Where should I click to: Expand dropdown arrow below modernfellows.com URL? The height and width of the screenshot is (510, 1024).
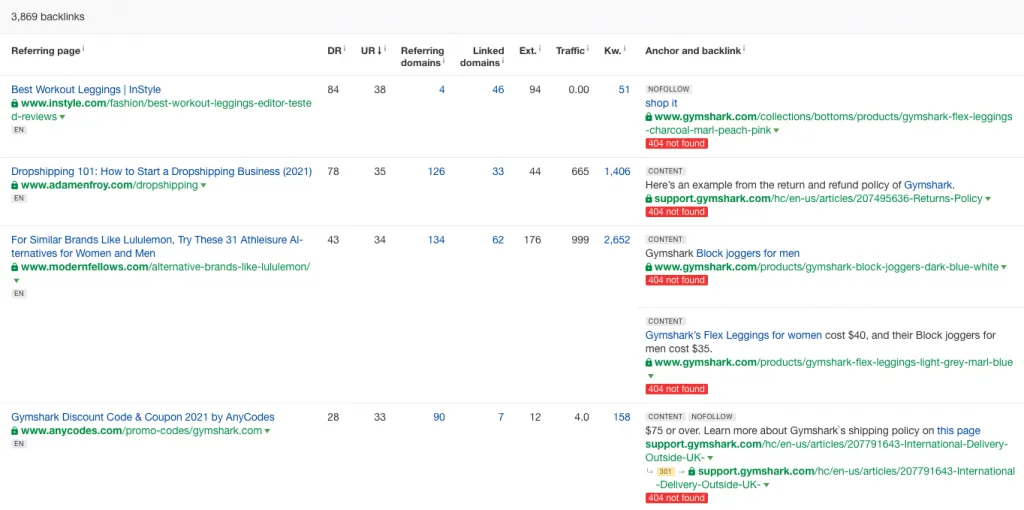point(16,281)
